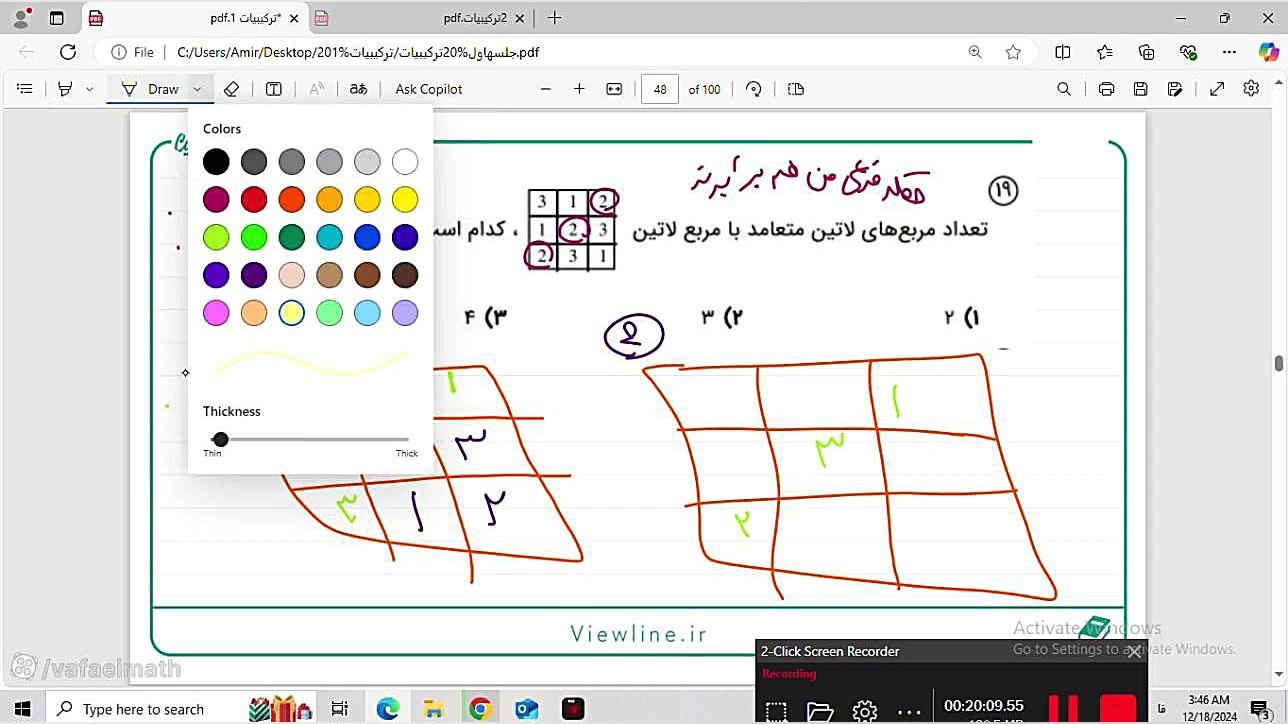
Task: Zoom out the PDF with minus
Action: (x=546, y=89)
